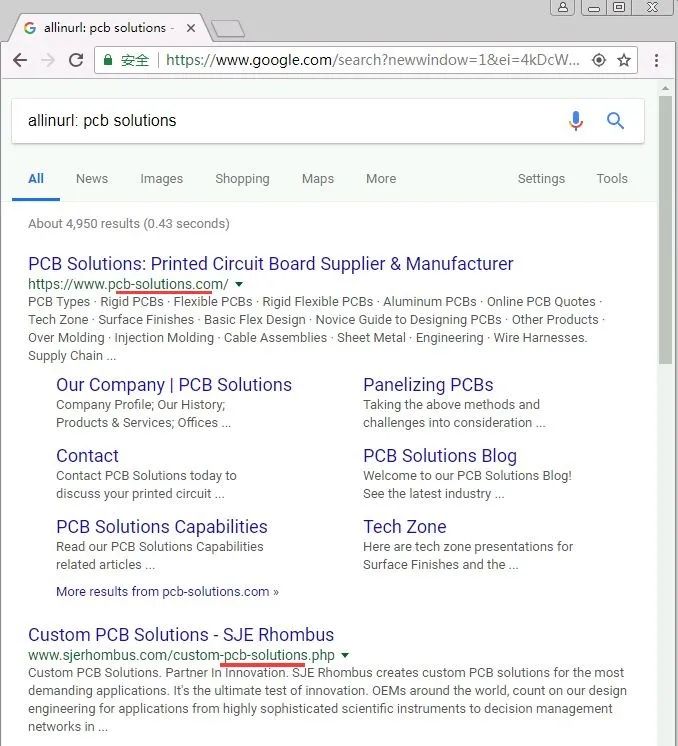Click the snippet starting "Custom PCB Solutions. Partner In"
Image resolution: width=678 pixels, height=746 pixels.
click(327, 699)
